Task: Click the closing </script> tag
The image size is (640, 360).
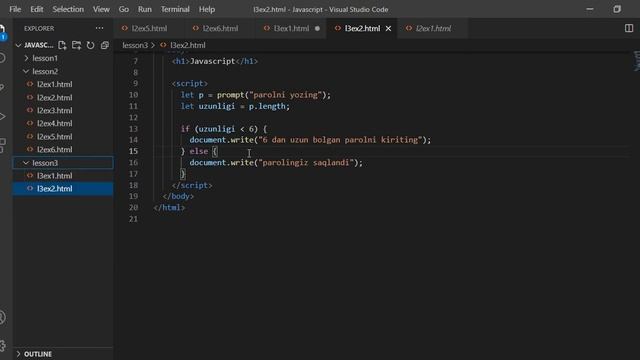Action: point(192,185)
